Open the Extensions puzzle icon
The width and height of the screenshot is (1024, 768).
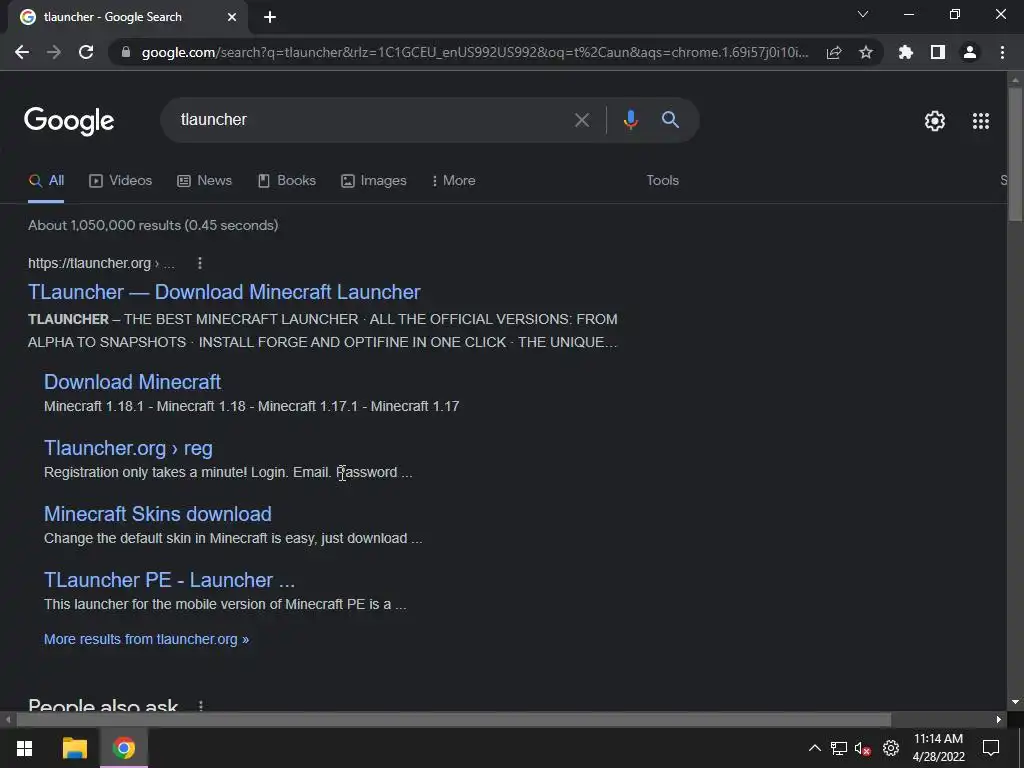pyautogui.click(x=906, y=52)
